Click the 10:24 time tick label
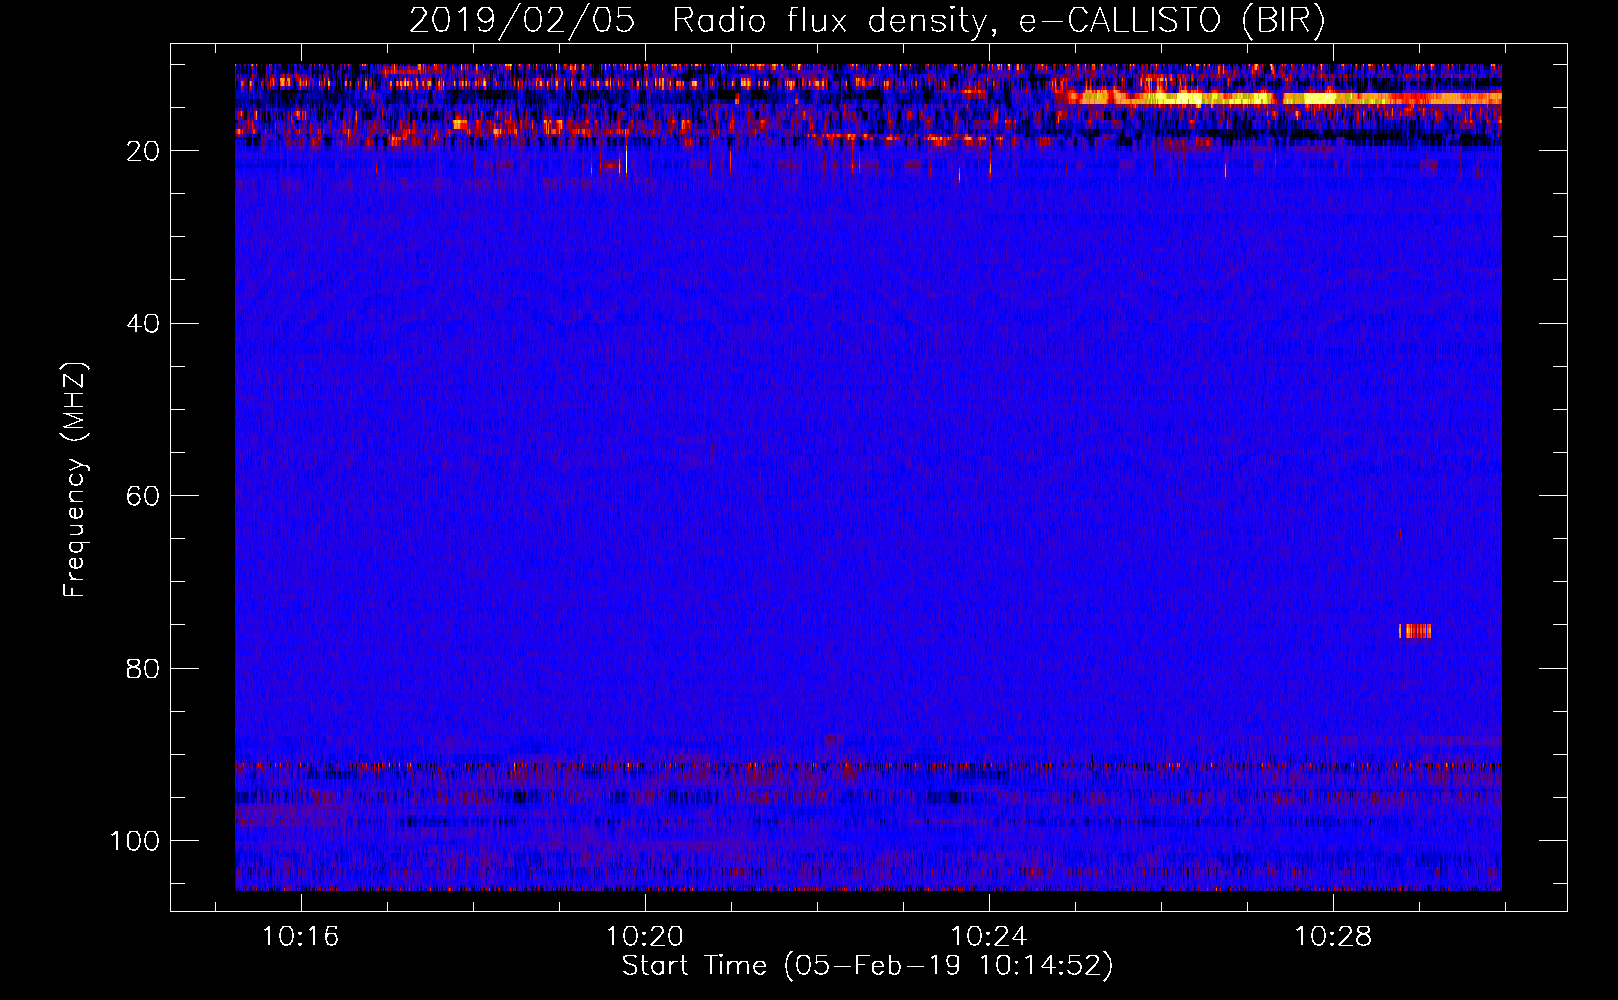Screen dimensions: 1618x1000 coord(989,937)
